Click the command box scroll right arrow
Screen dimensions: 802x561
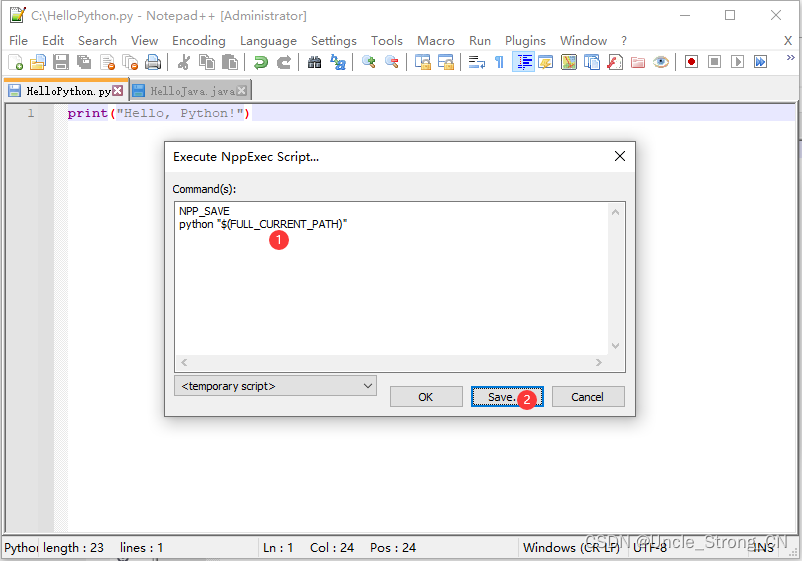(598, 362)
